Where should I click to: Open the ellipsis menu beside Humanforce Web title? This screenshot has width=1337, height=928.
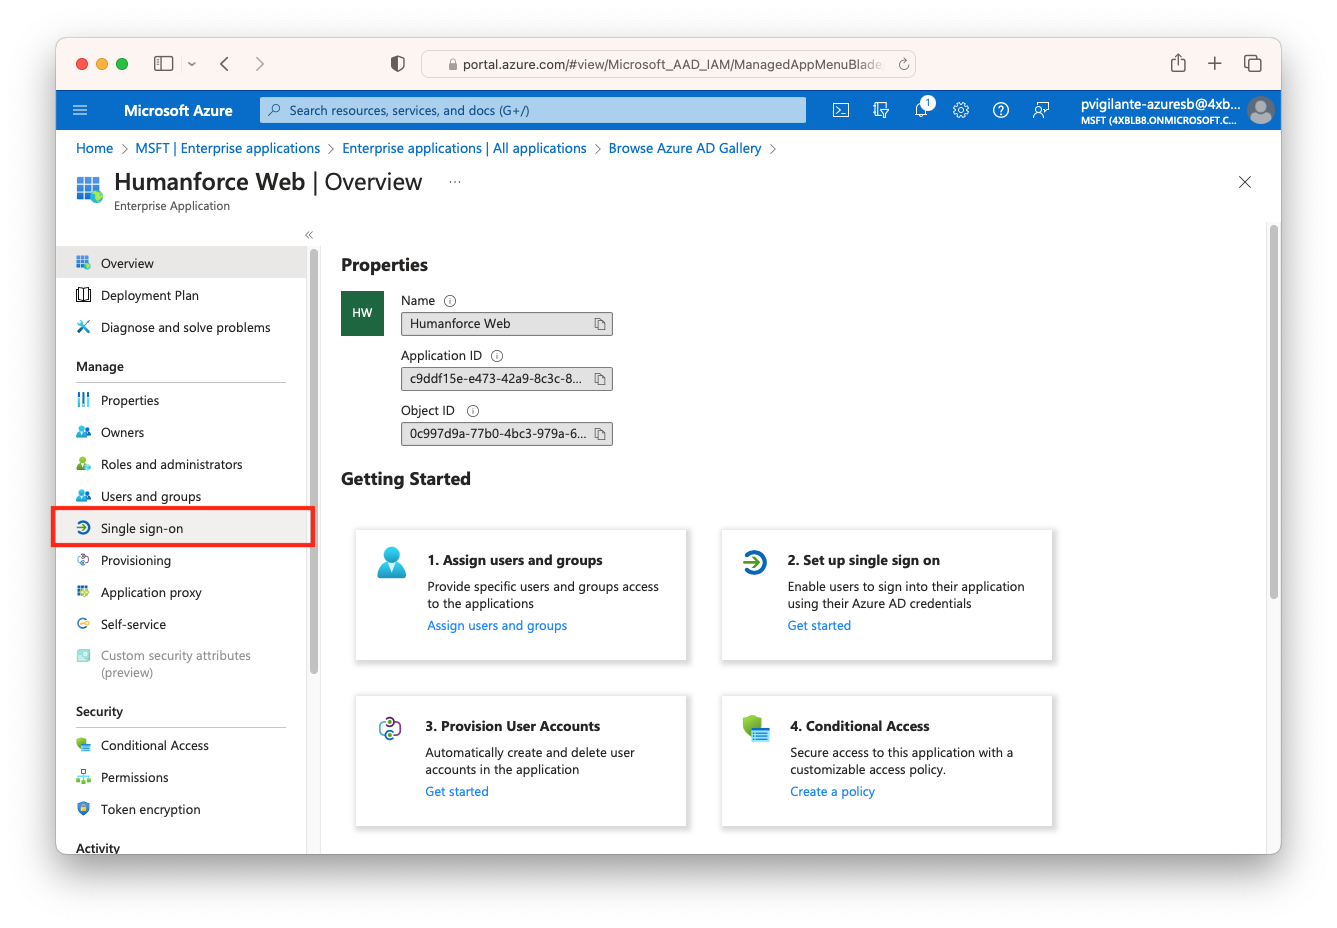(x=455, y=182)
